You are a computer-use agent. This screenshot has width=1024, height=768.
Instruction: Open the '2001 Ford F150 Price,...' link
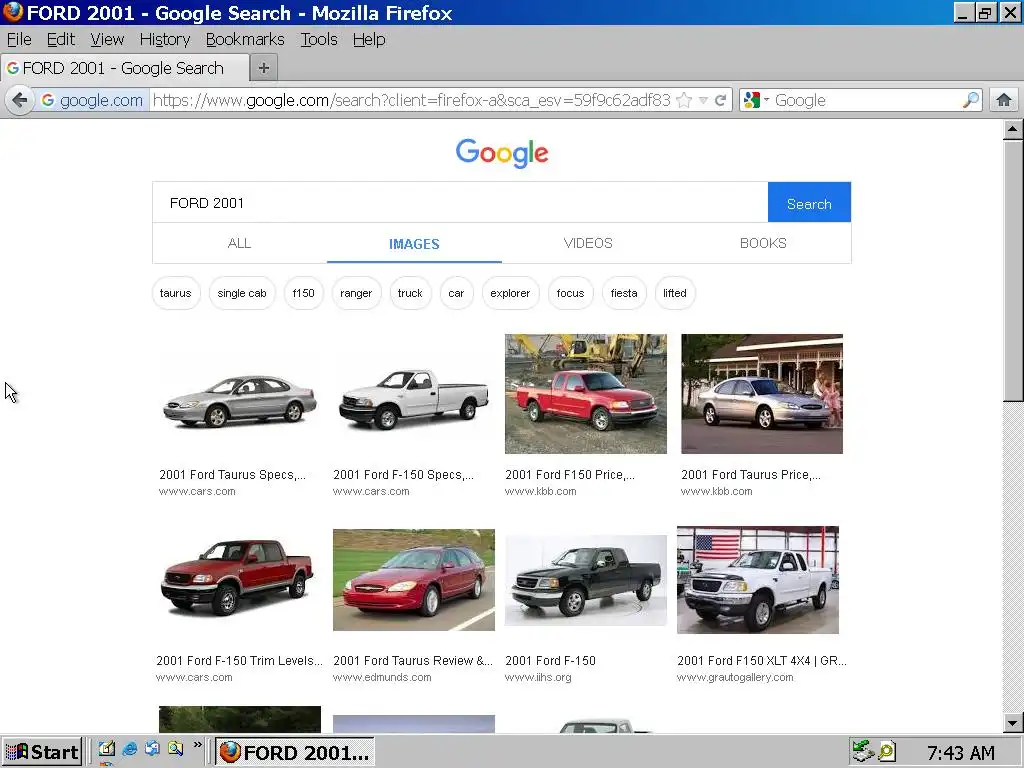coord(569,475)
